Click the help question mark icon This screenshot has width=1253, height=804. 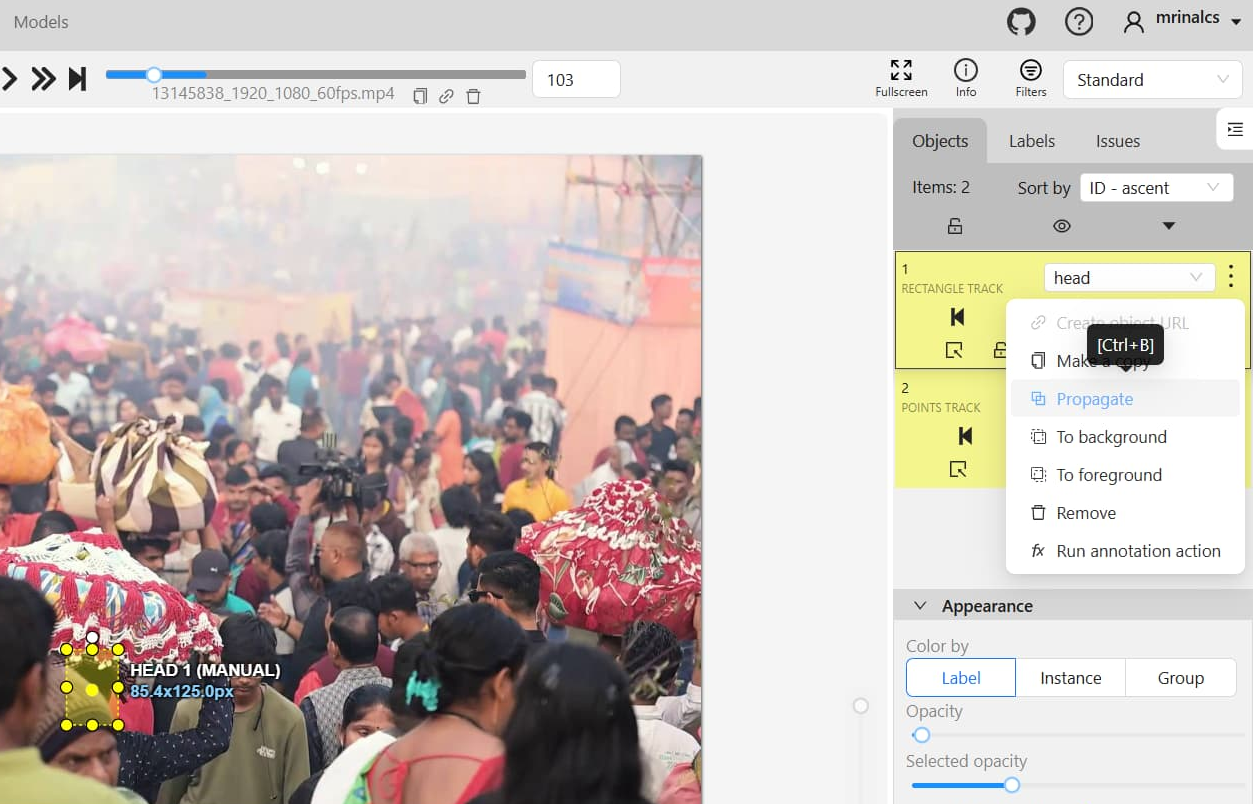(1079, 22)
